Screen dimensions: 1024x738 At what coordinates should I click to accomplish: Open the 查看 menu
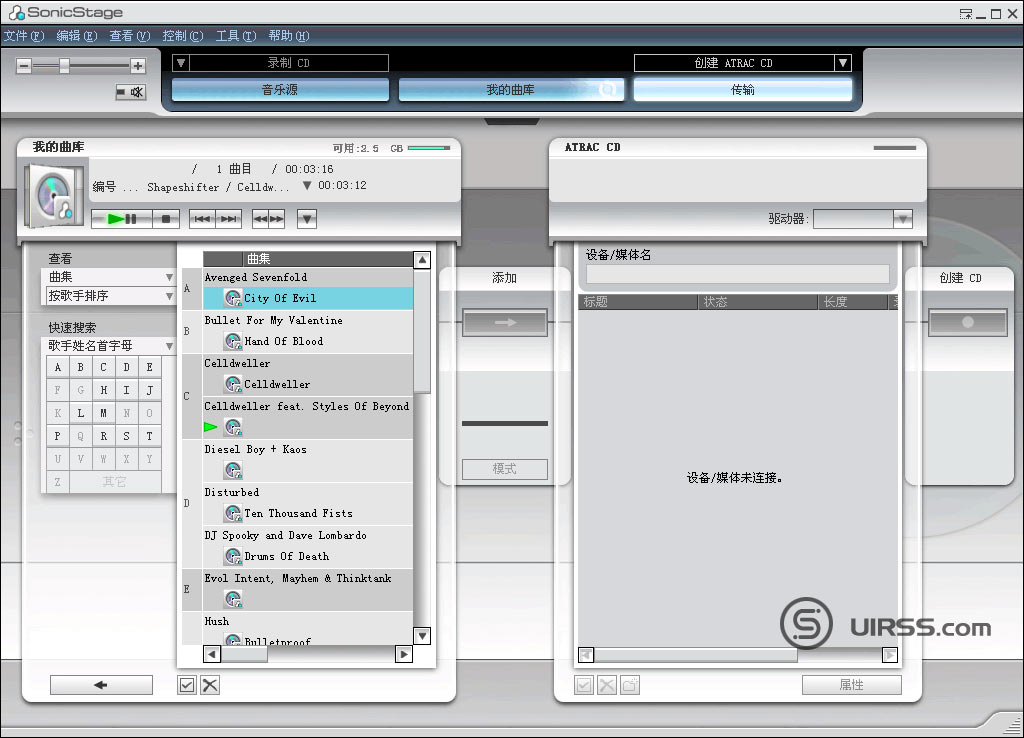pyautogui.click(x=129, y=35)
